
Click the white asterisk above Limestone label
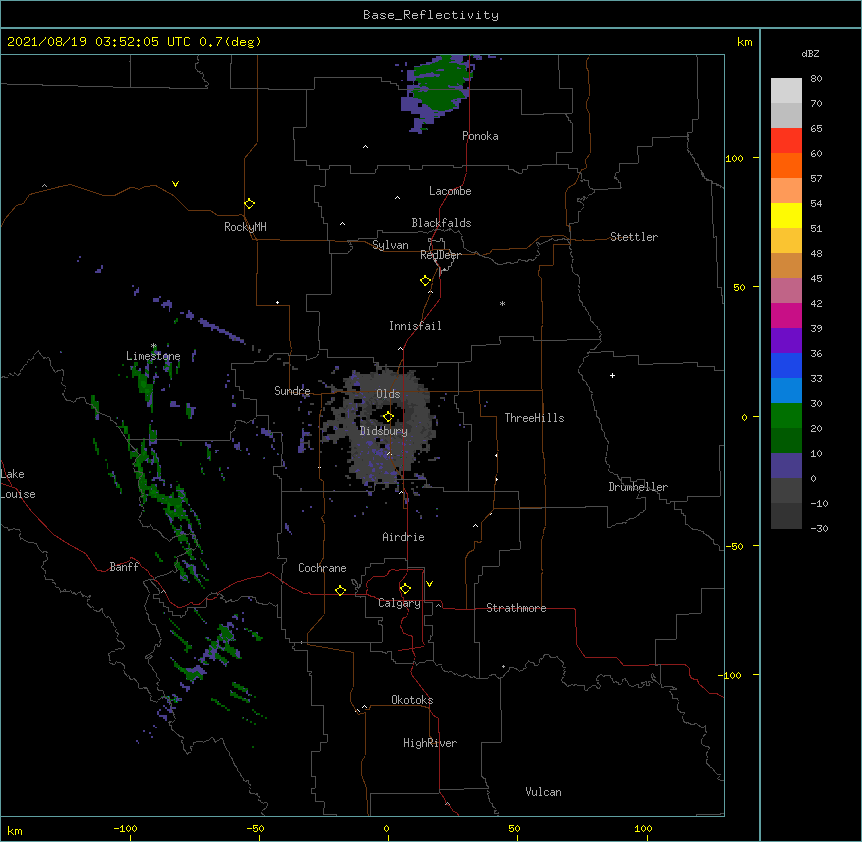(x=153, y=346)
